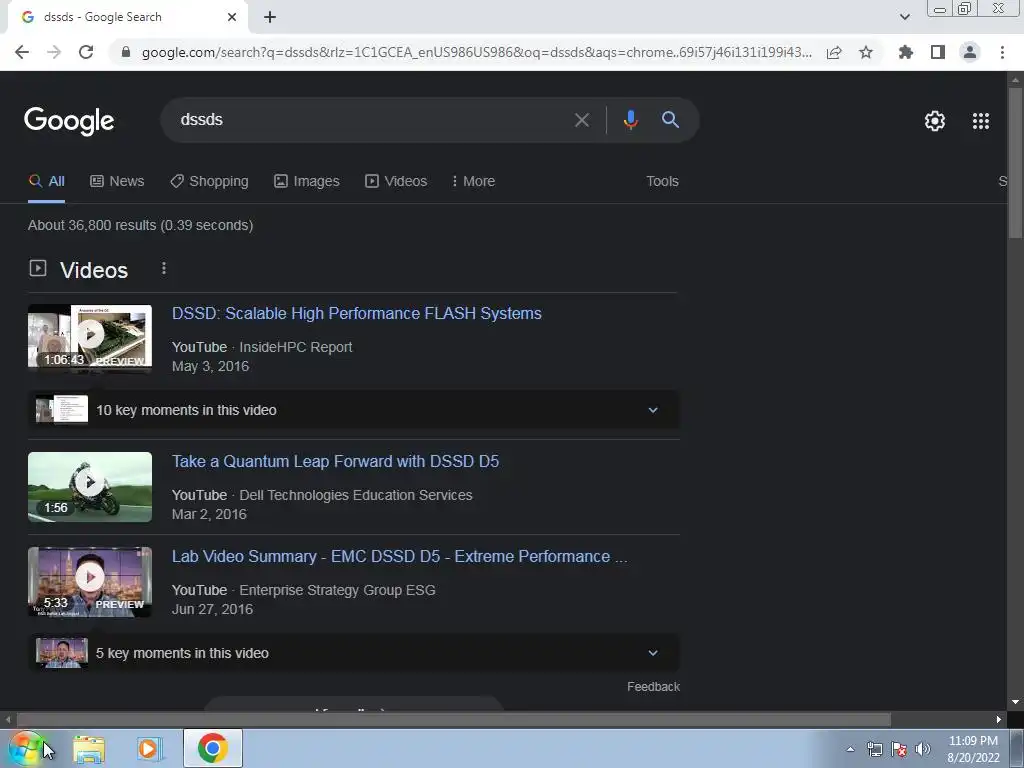The width and height of the screenshot is (1024, 768).
Task: Click the vertical scrollbar thumb
Action: click(x=1015, y=162)
